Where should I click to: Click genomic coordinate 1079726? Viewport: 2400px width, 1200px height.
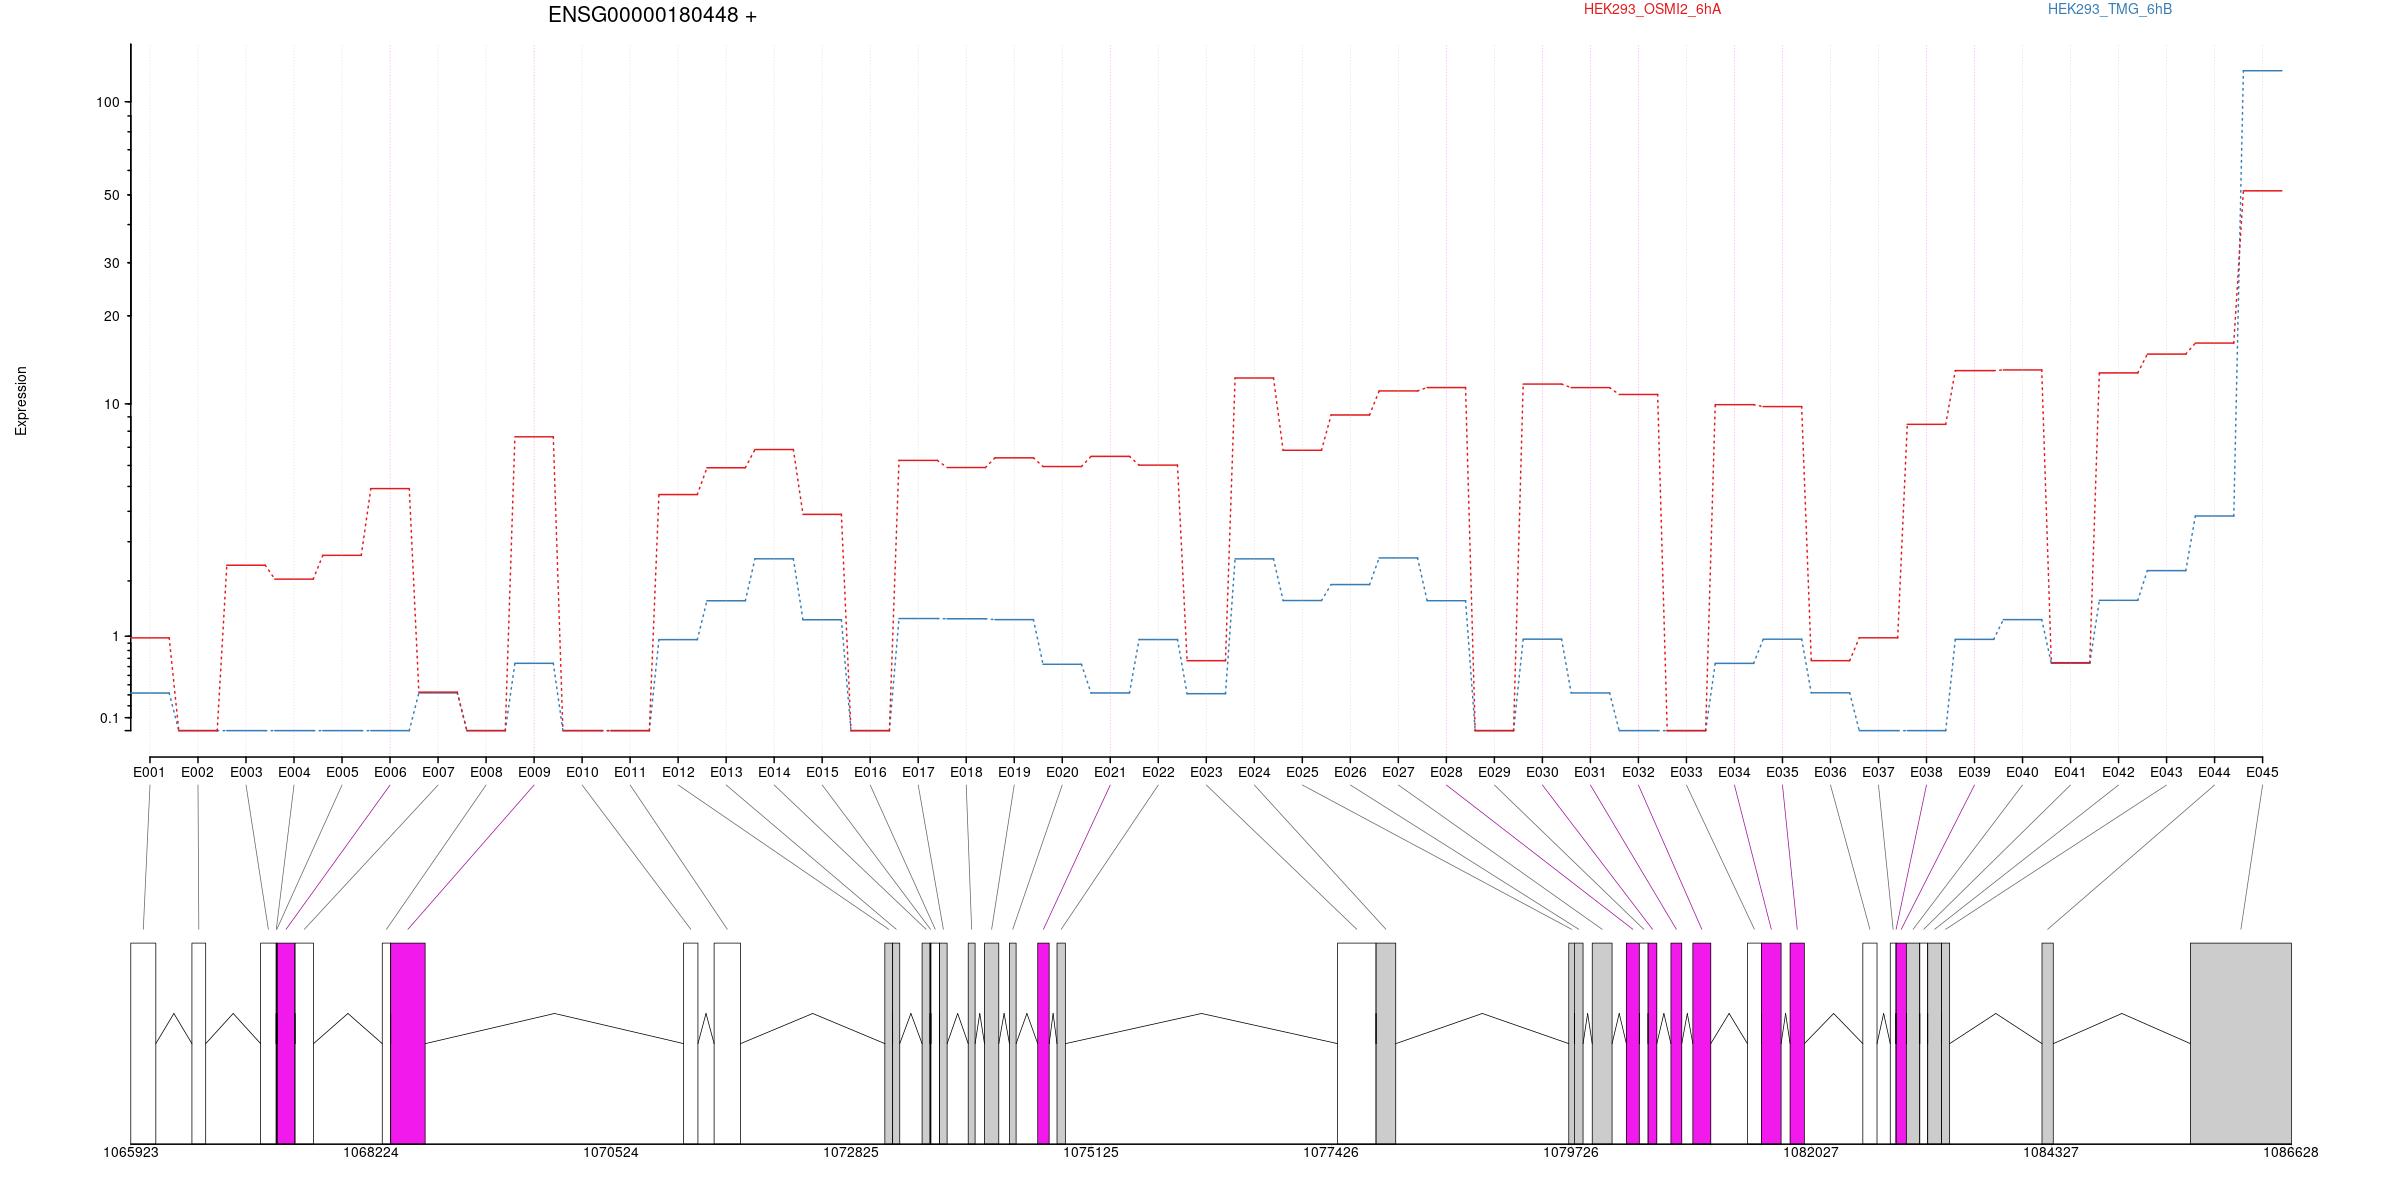(x=1571, y=1152)
